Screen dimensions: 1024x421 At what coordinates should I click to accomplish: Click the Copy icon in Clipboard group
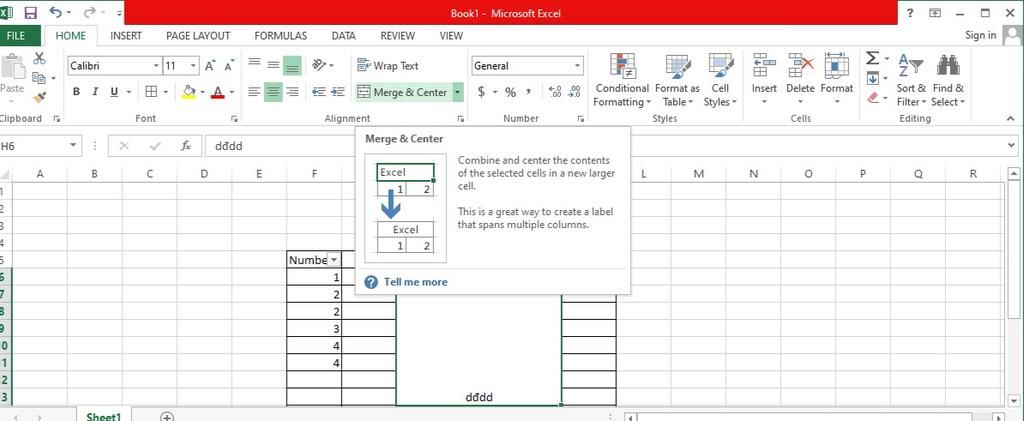[39, 78]
